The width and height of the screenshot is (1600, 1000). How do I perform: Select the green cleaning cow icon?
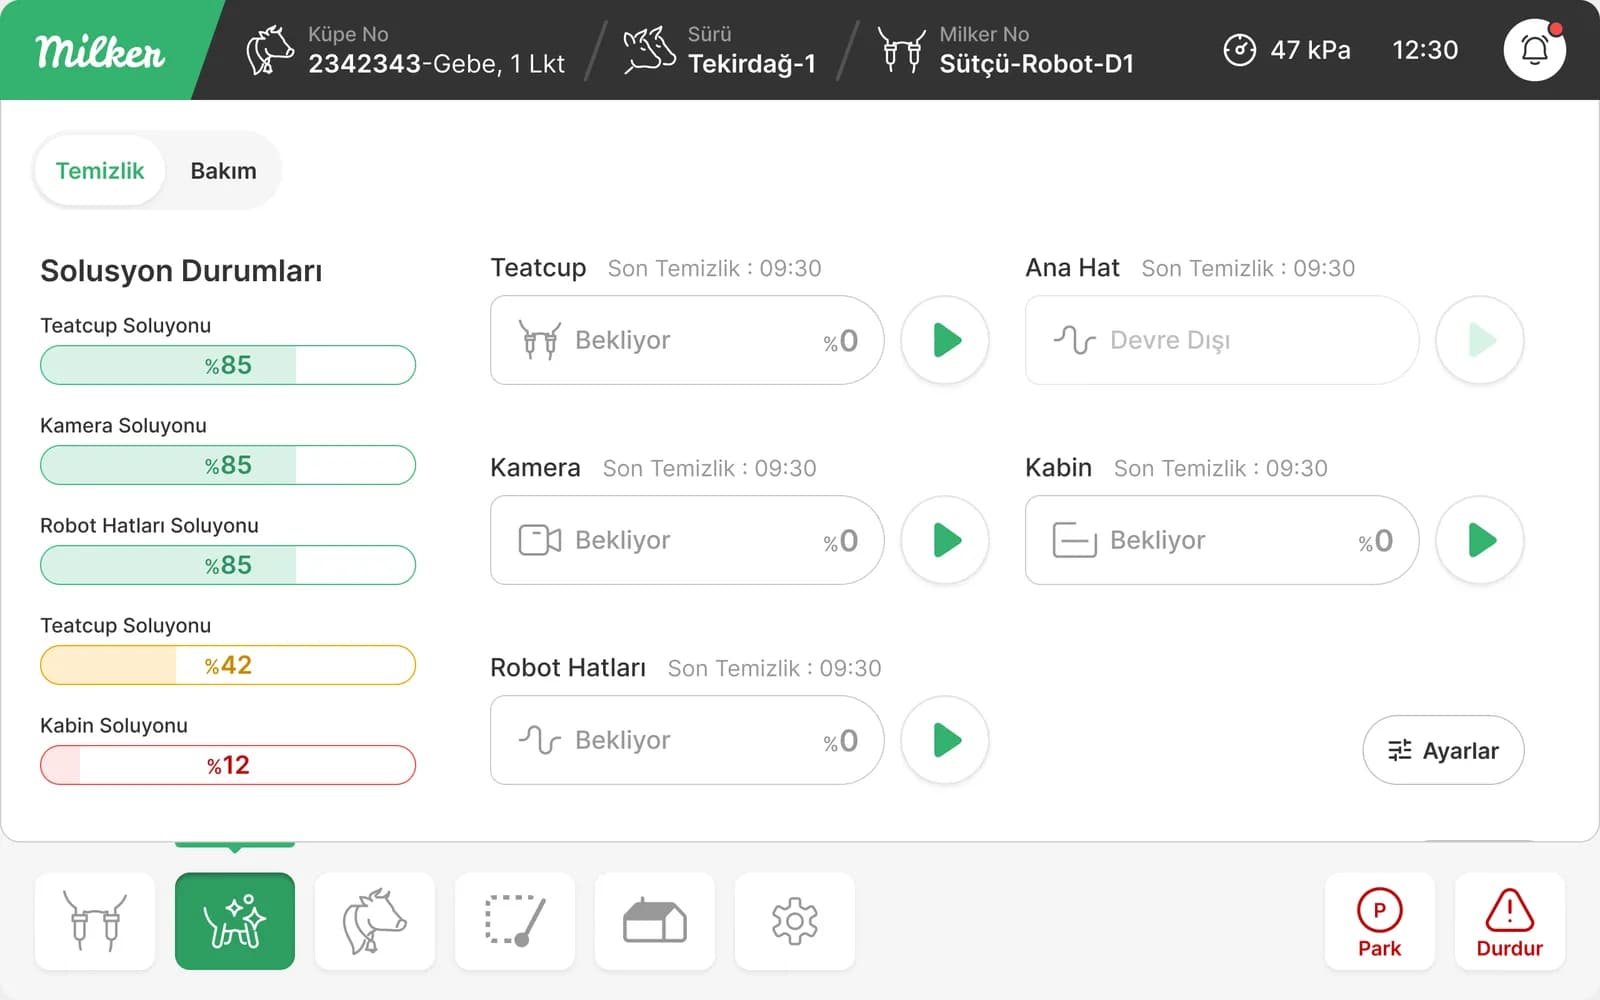coord(235,921)
